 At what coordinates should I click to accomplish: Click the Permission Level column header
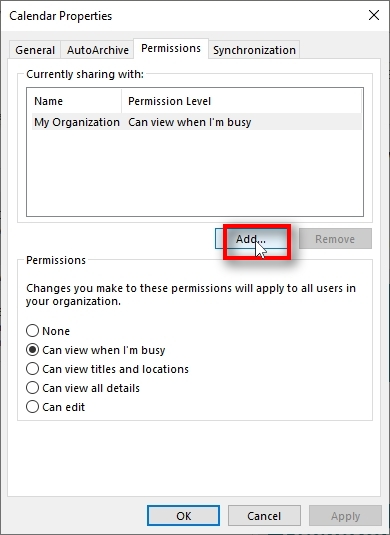(x=242, y=101)
